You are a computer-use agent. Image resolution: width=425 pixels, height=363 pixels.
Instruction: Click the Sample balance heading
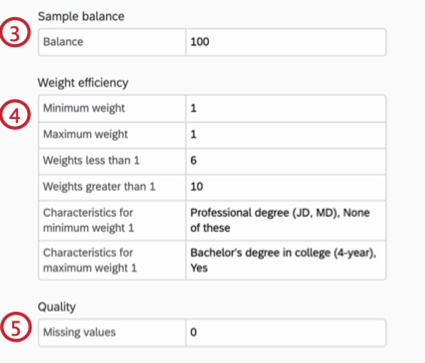pos(81,16)
